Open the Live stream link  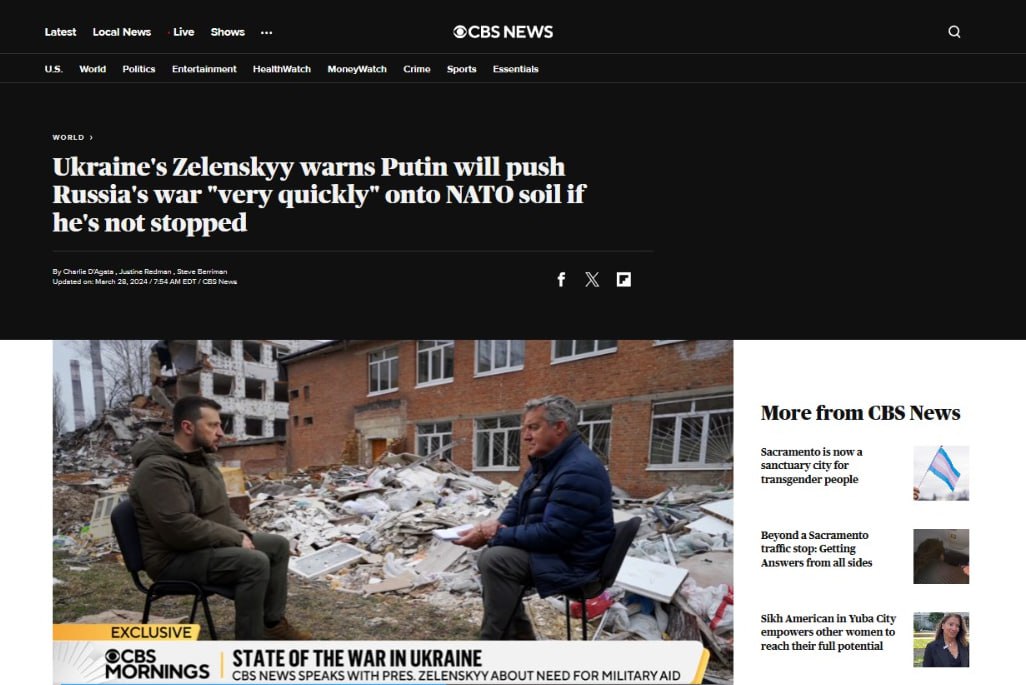click(181, 32)
